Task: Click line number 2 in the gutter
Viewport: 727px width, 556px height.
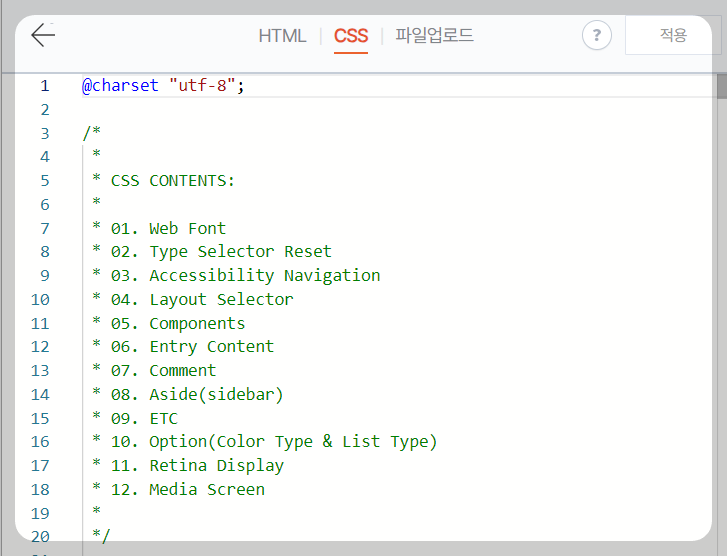Action: point(45,109)
